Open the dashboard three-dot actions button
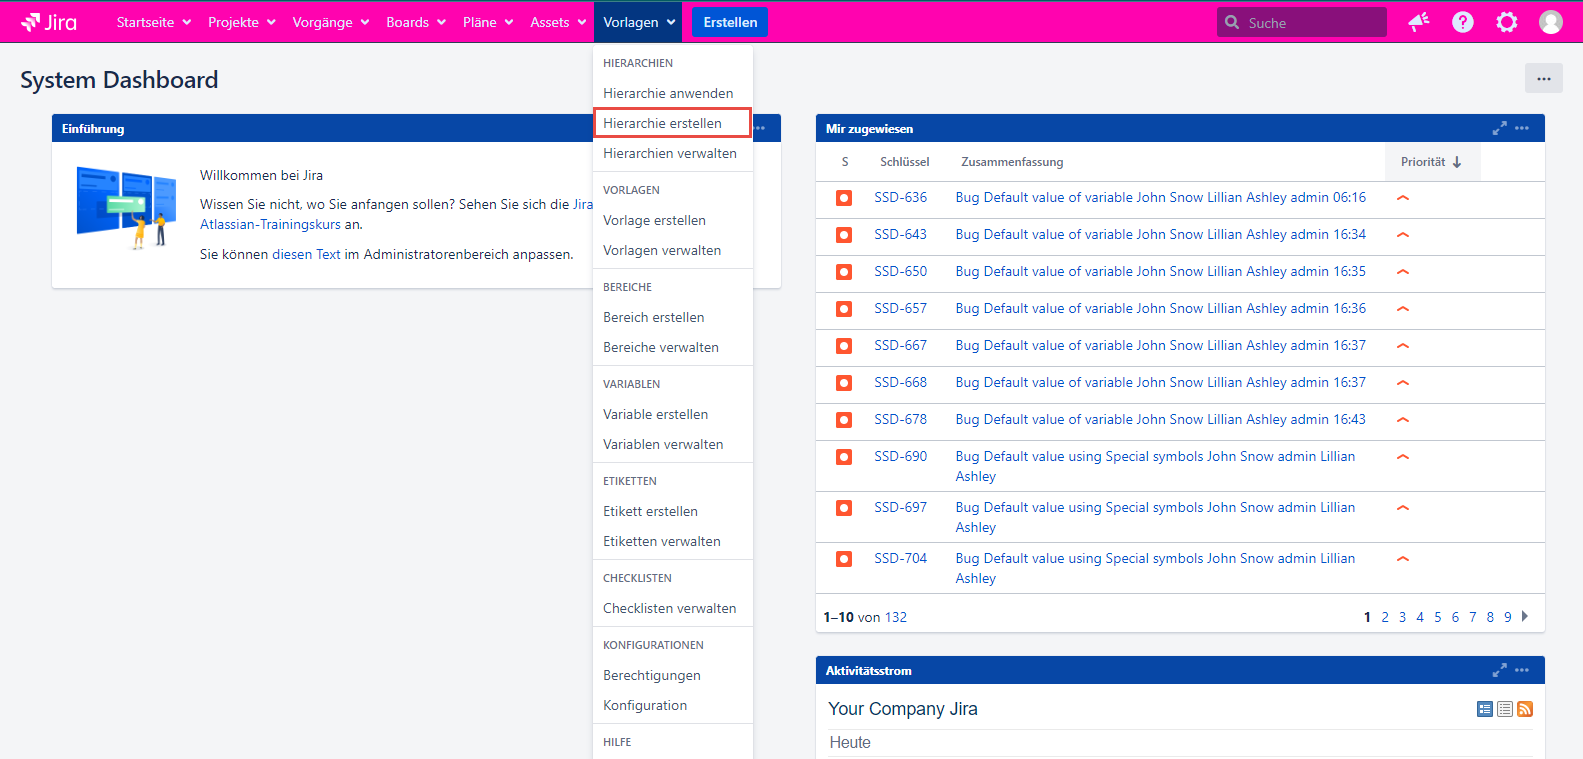 tap(1543, 78)
